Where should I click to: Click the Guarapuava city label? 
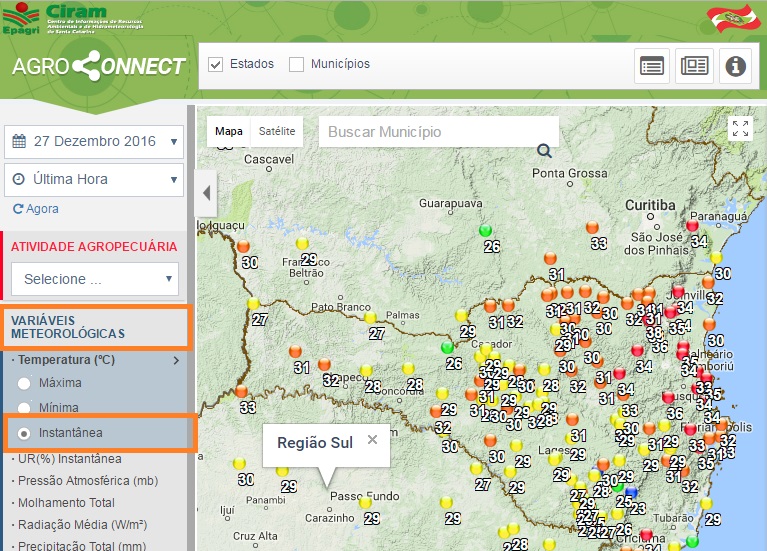tap(451, 203)
